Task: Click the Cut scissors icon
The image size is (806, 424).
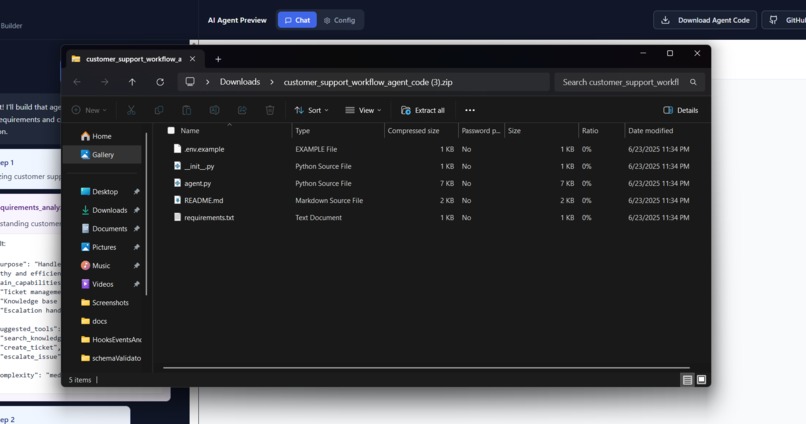Action: click(x=131, y=110)
